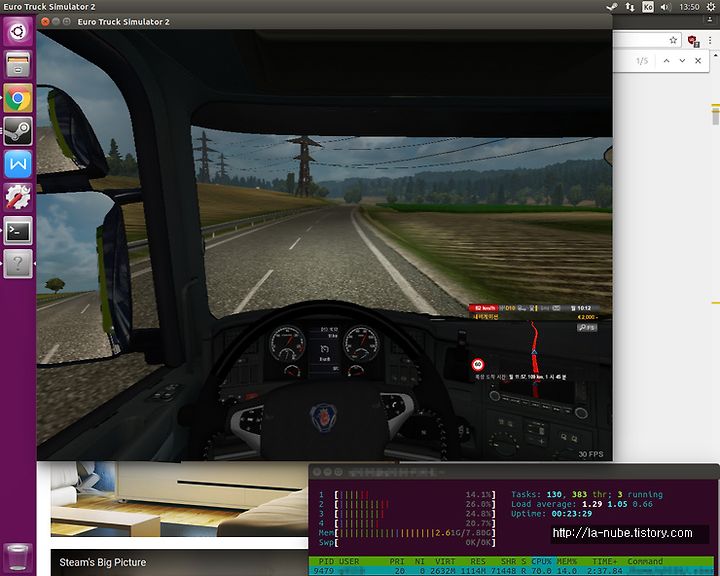
Task: Open the Terminal from the launcher
Action: (x=18, y=231)
